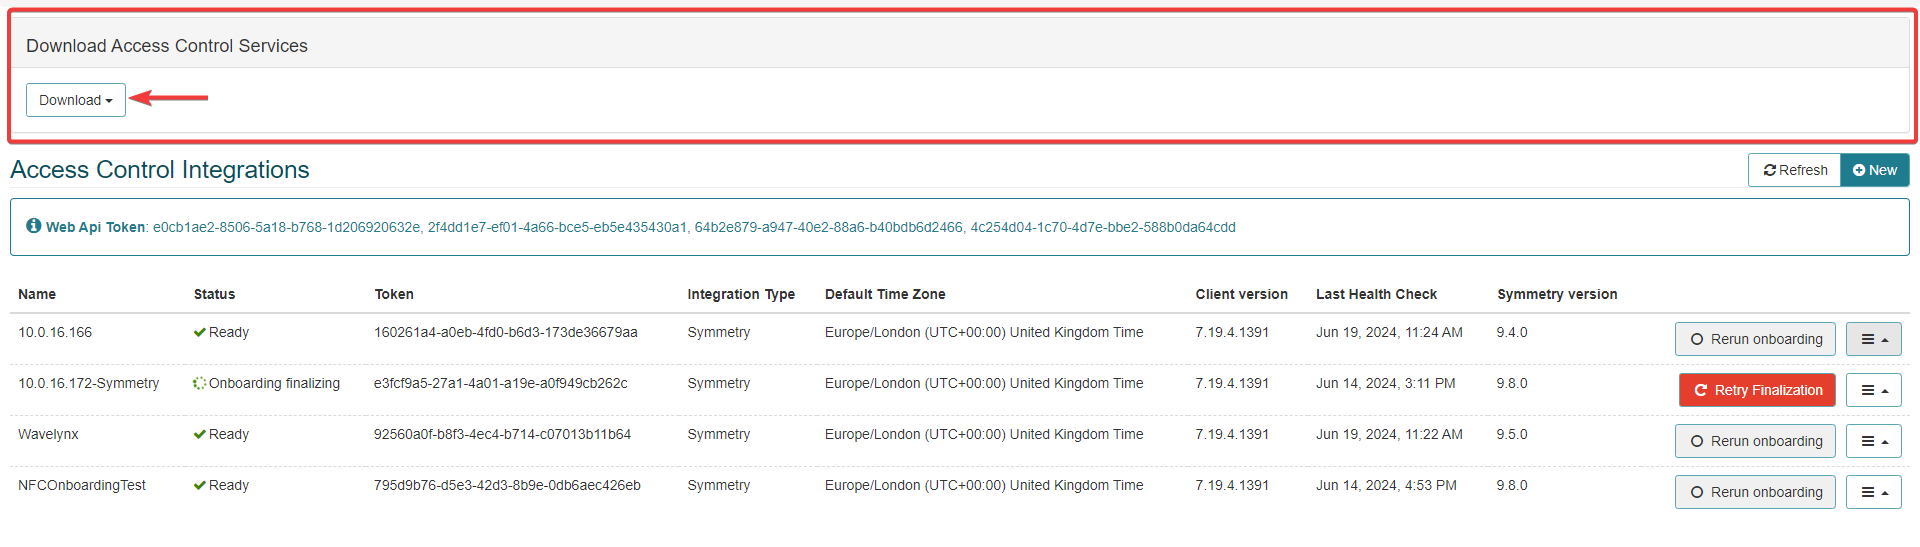Click the first Web Api Token value
Image resolution: width=1920 pixels, height=547 pixels.
pos(286,227)
